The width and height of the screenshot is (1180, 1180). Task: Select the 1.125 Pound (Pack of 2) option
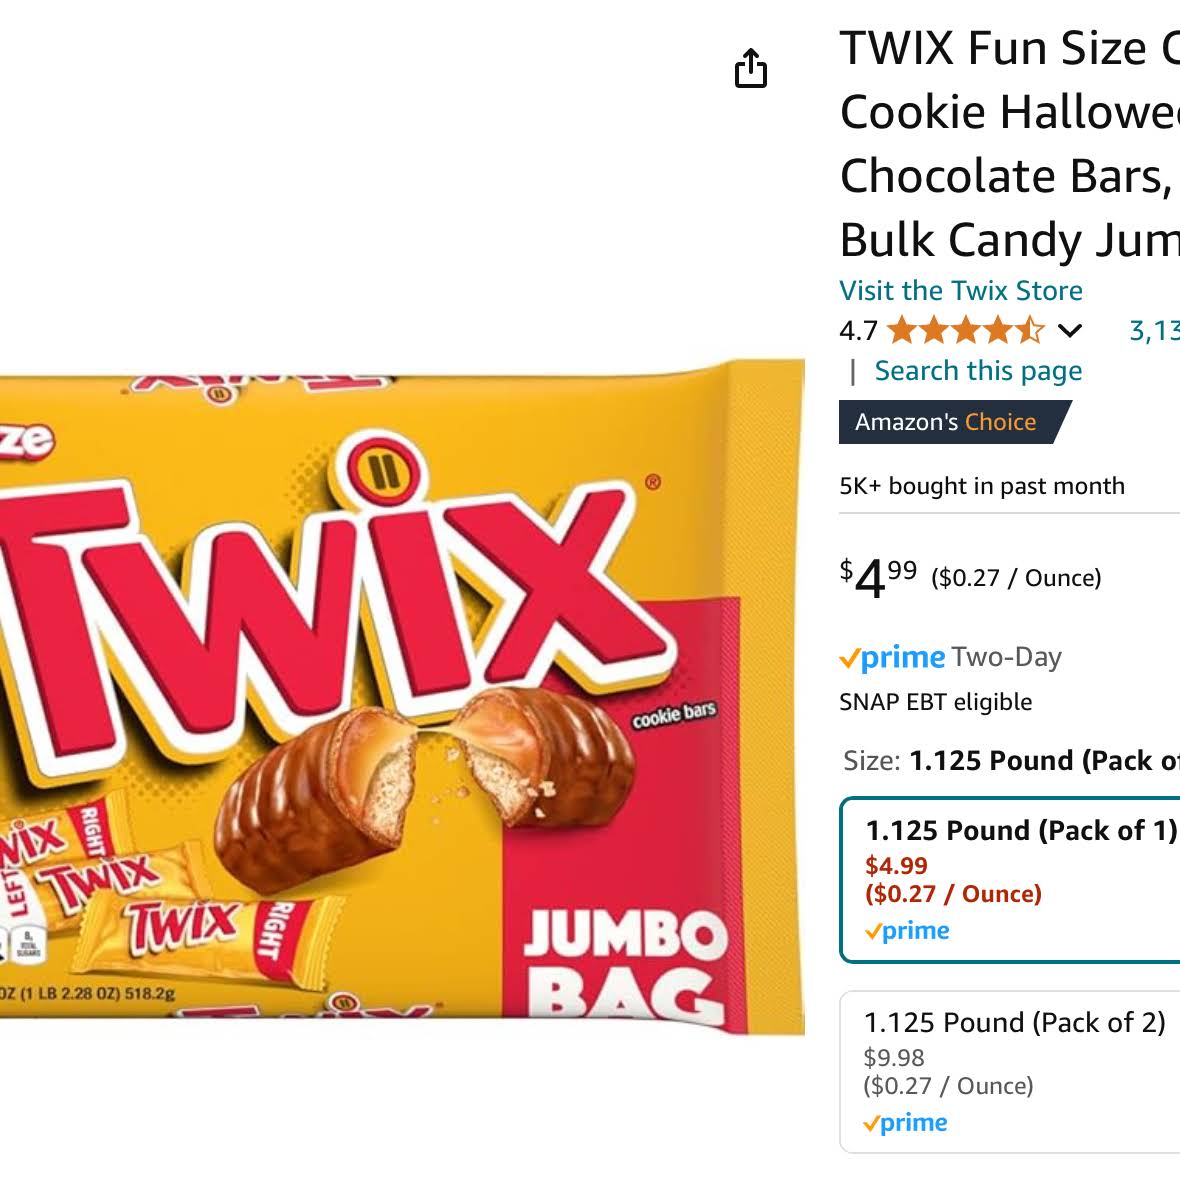[x=1010, y=1072]
